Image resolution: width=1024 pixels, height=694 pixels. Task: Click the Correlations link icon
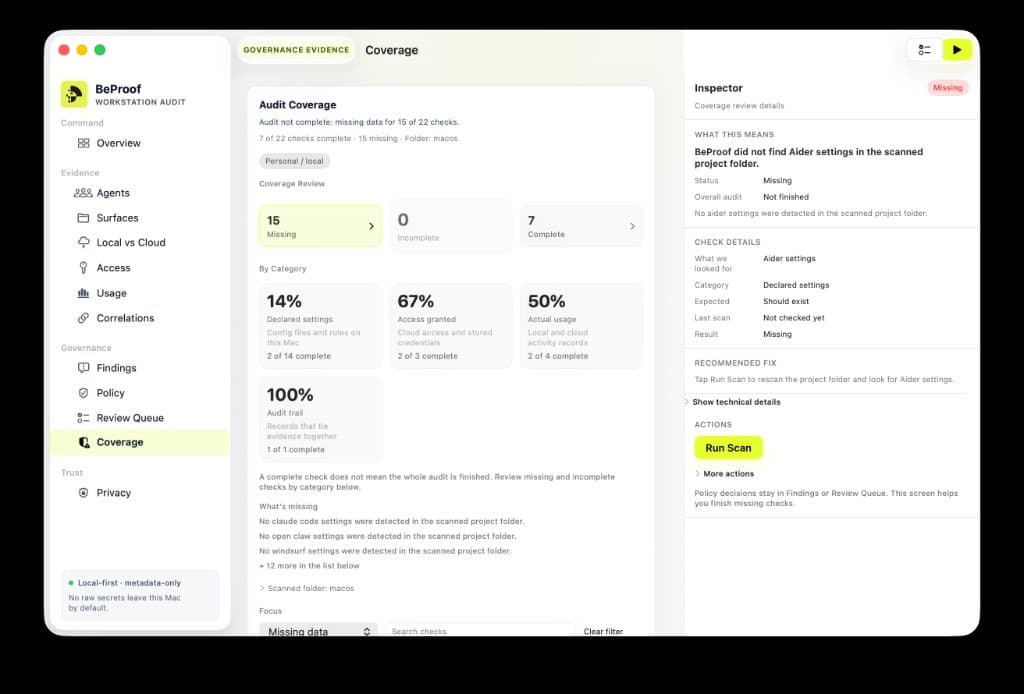[x=84, y=318]
